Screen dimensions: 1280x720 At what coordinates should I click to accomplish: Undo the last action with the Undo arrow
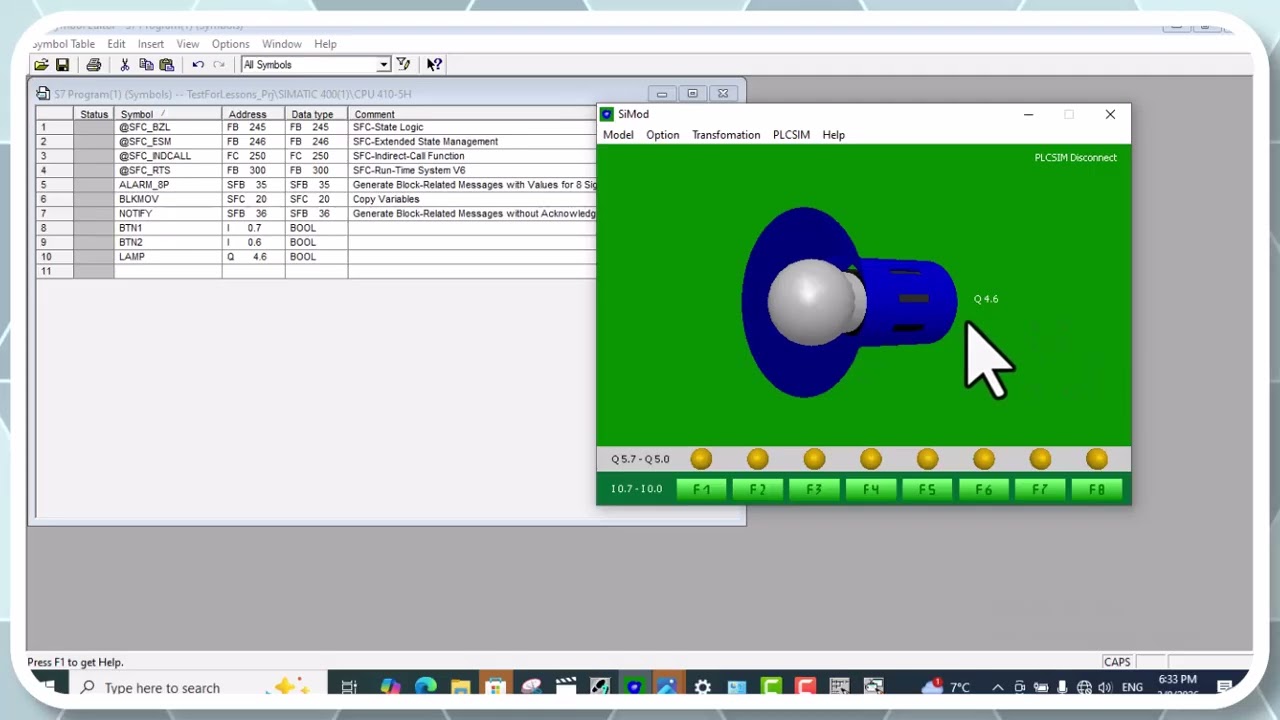click(x=198, y=65)
